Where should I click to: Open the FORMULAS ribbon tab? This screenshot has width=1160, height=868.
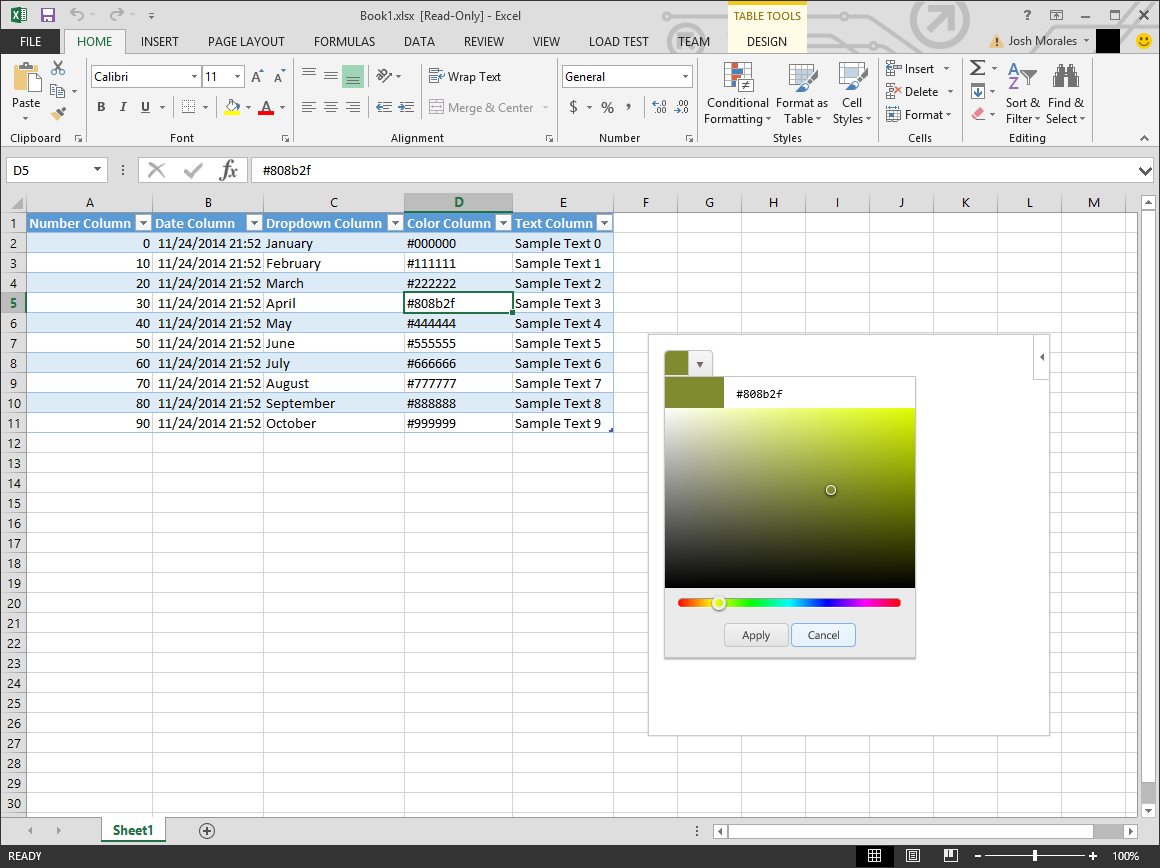point(344,41)
